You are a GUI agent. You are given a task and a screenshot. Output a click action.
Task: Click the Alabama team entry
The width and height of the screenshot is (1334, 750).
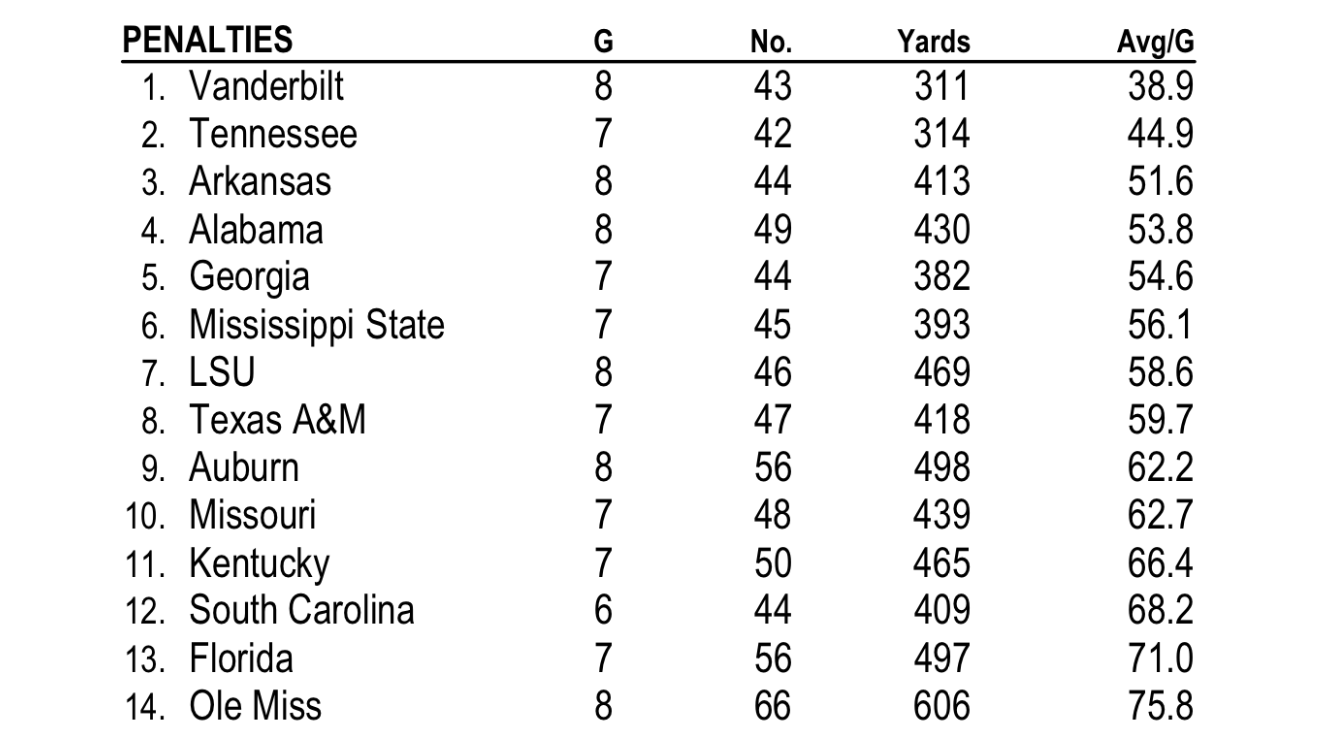(256, 230)
